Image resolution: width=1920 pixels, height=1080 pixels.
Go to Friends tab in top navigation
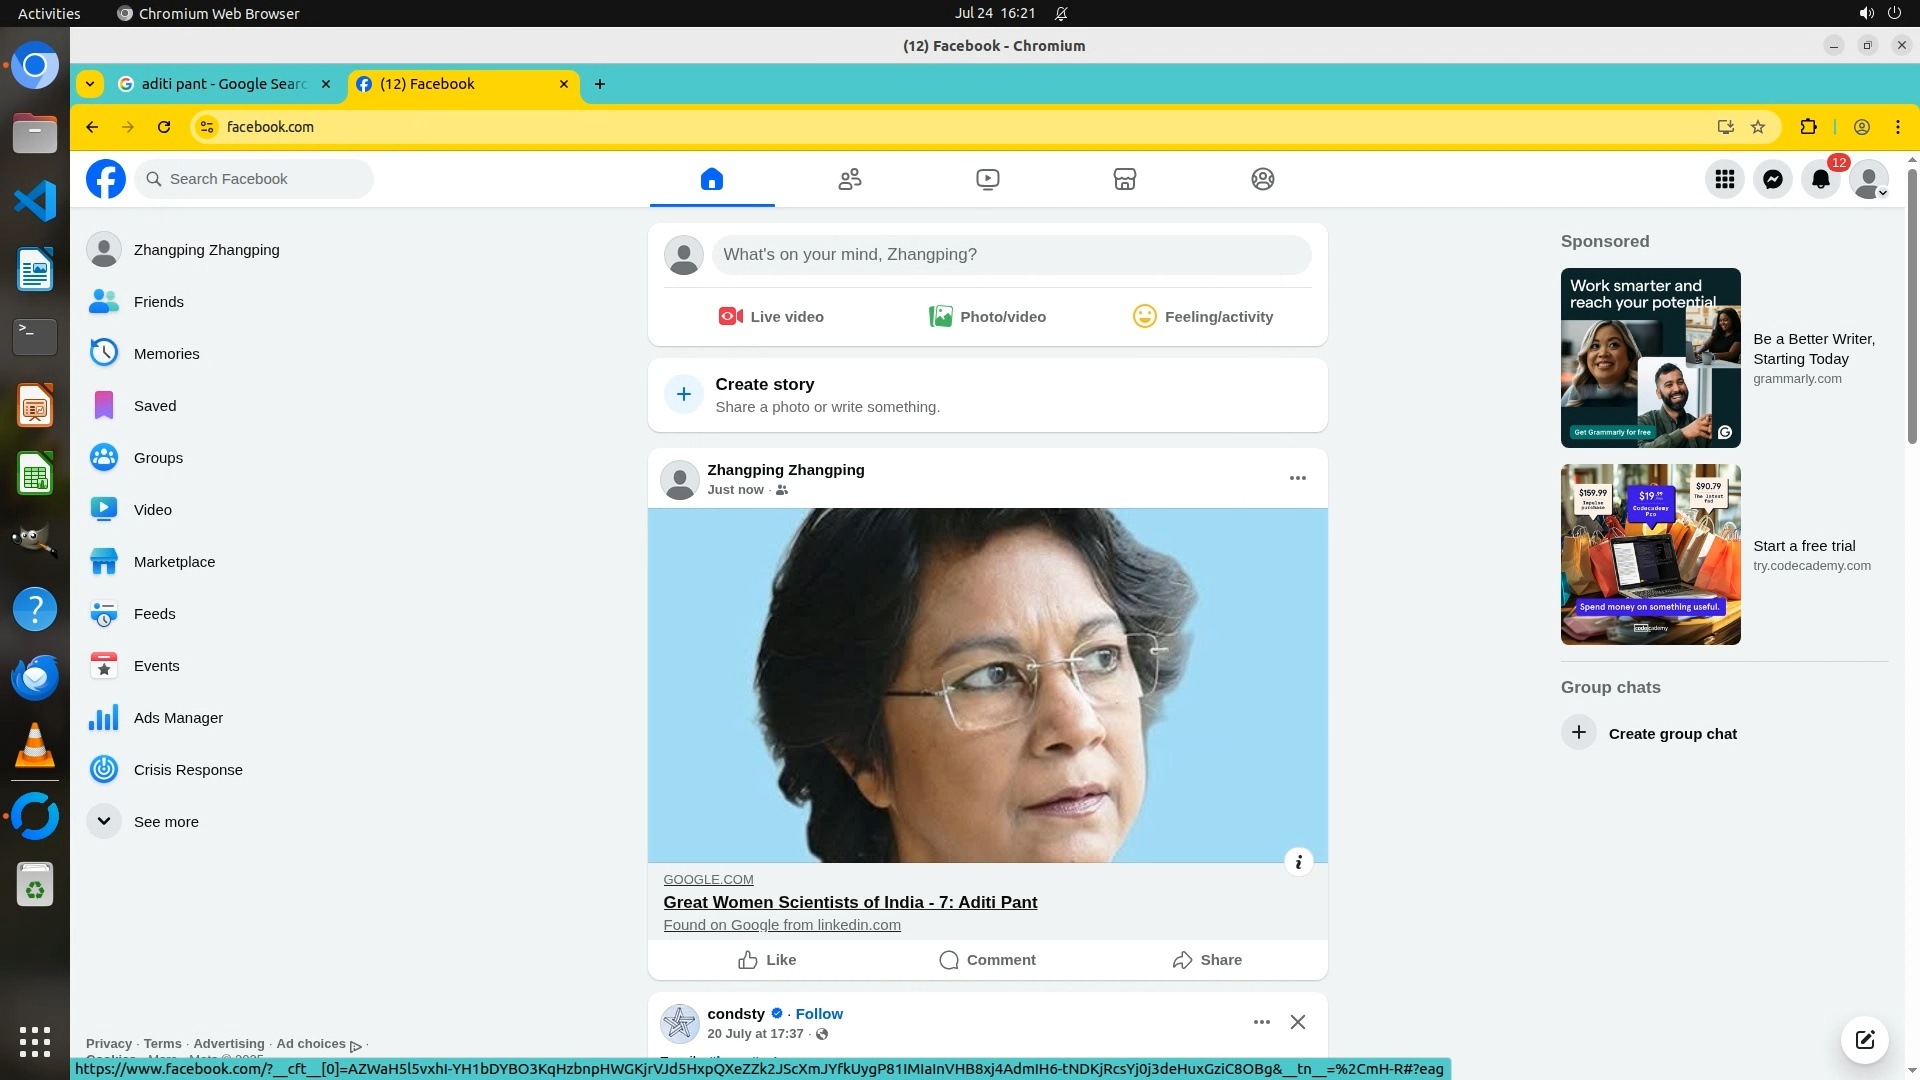(x=849, y=180)
